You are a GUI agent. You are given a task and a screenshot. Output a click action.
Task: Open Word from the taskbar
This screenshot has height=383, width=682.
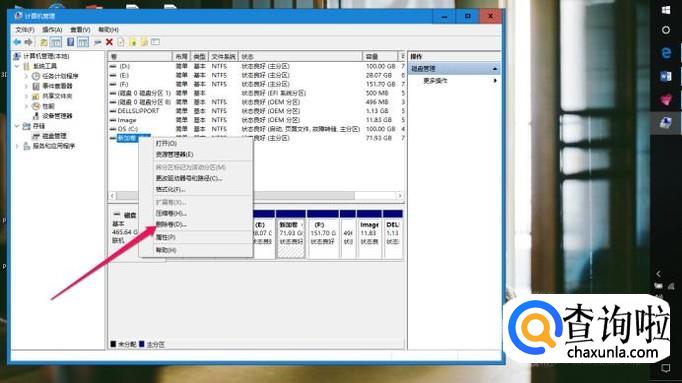coord(665,77)
